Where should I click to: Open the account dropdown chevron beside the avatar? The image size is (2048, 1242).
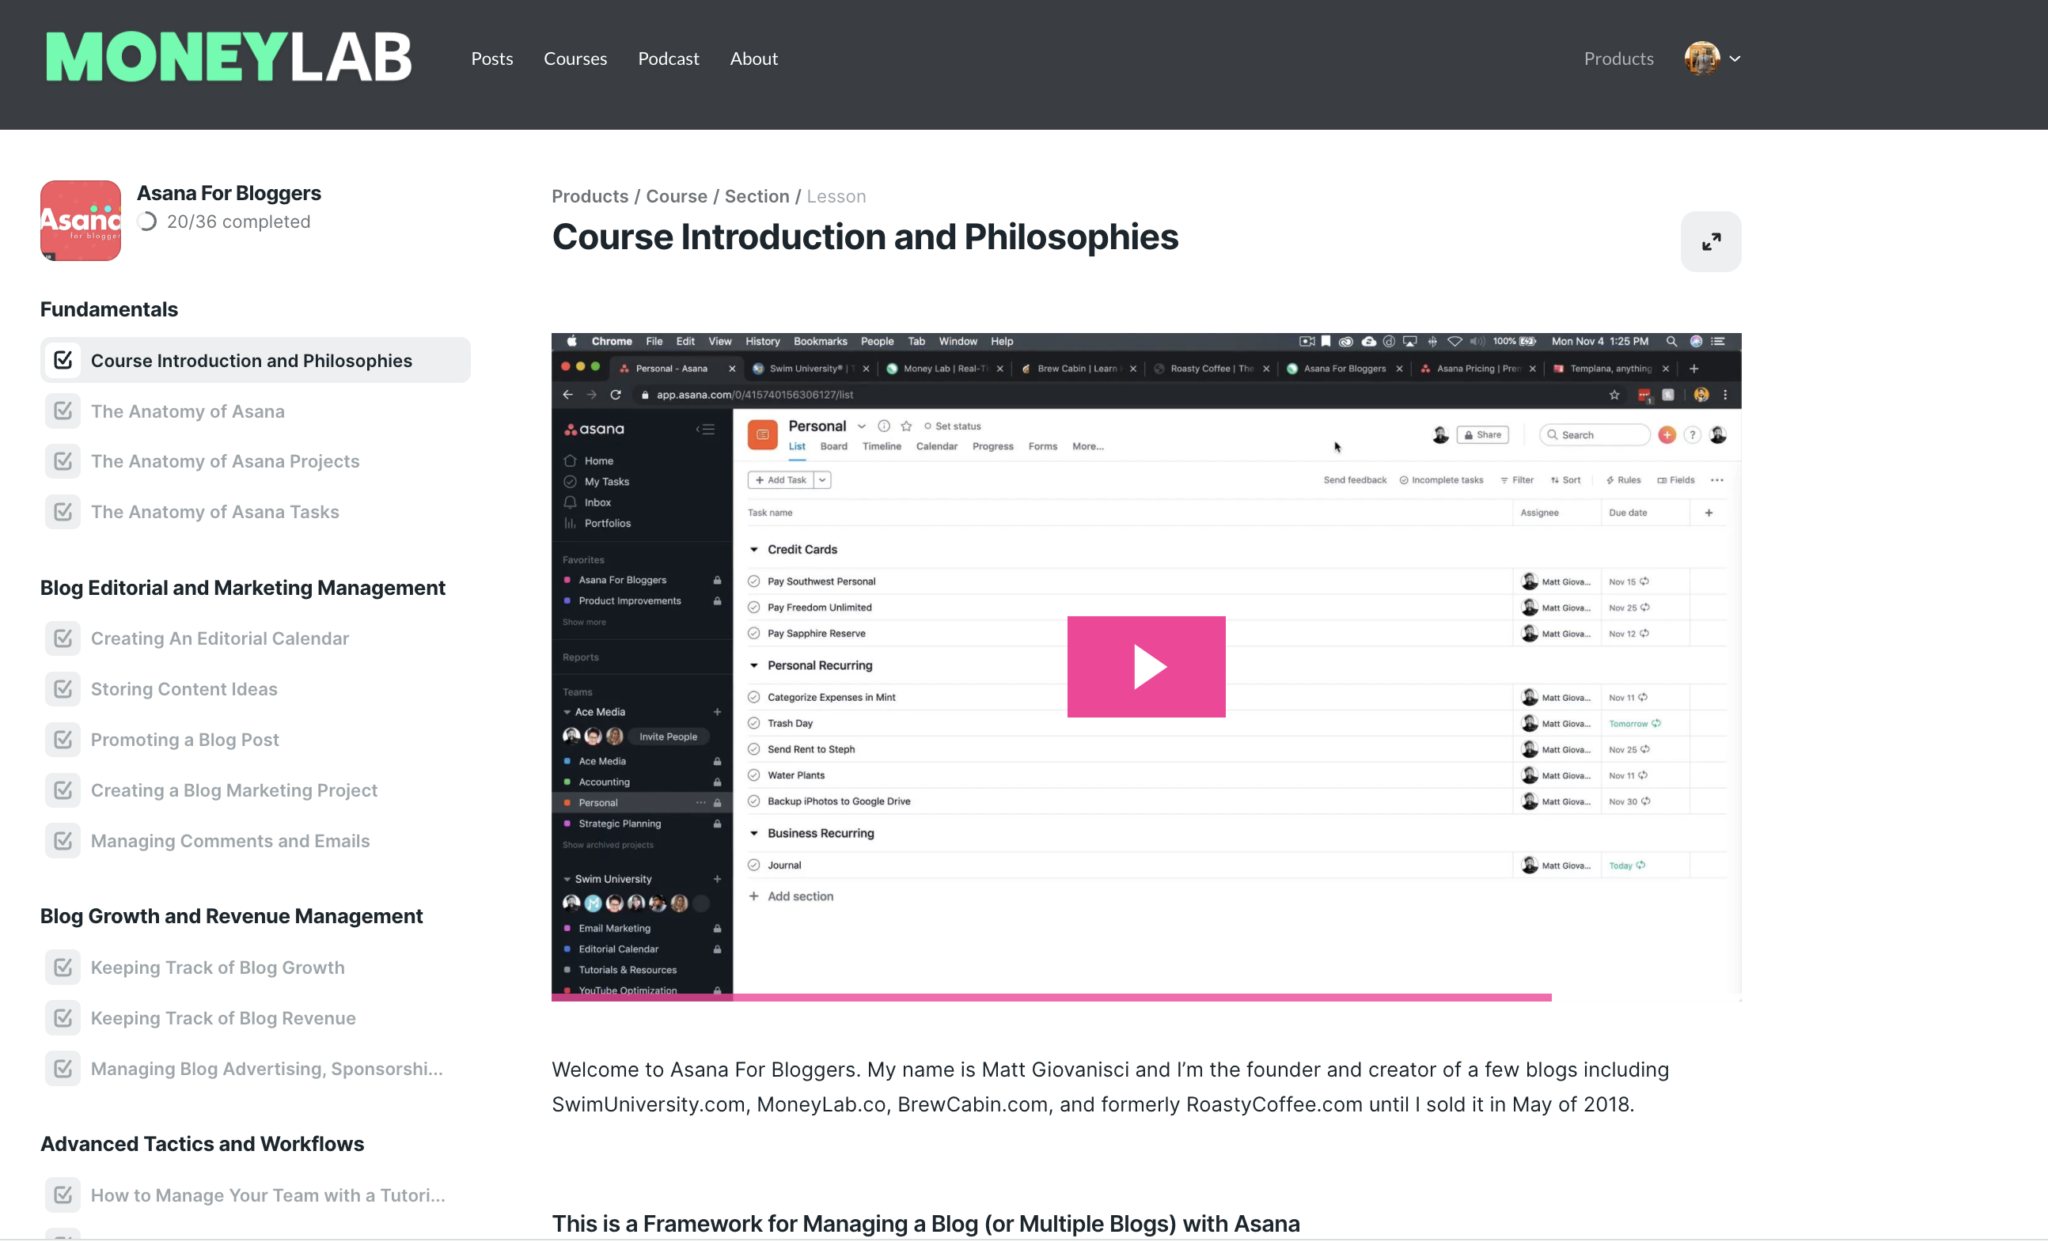click(1735, 59)
